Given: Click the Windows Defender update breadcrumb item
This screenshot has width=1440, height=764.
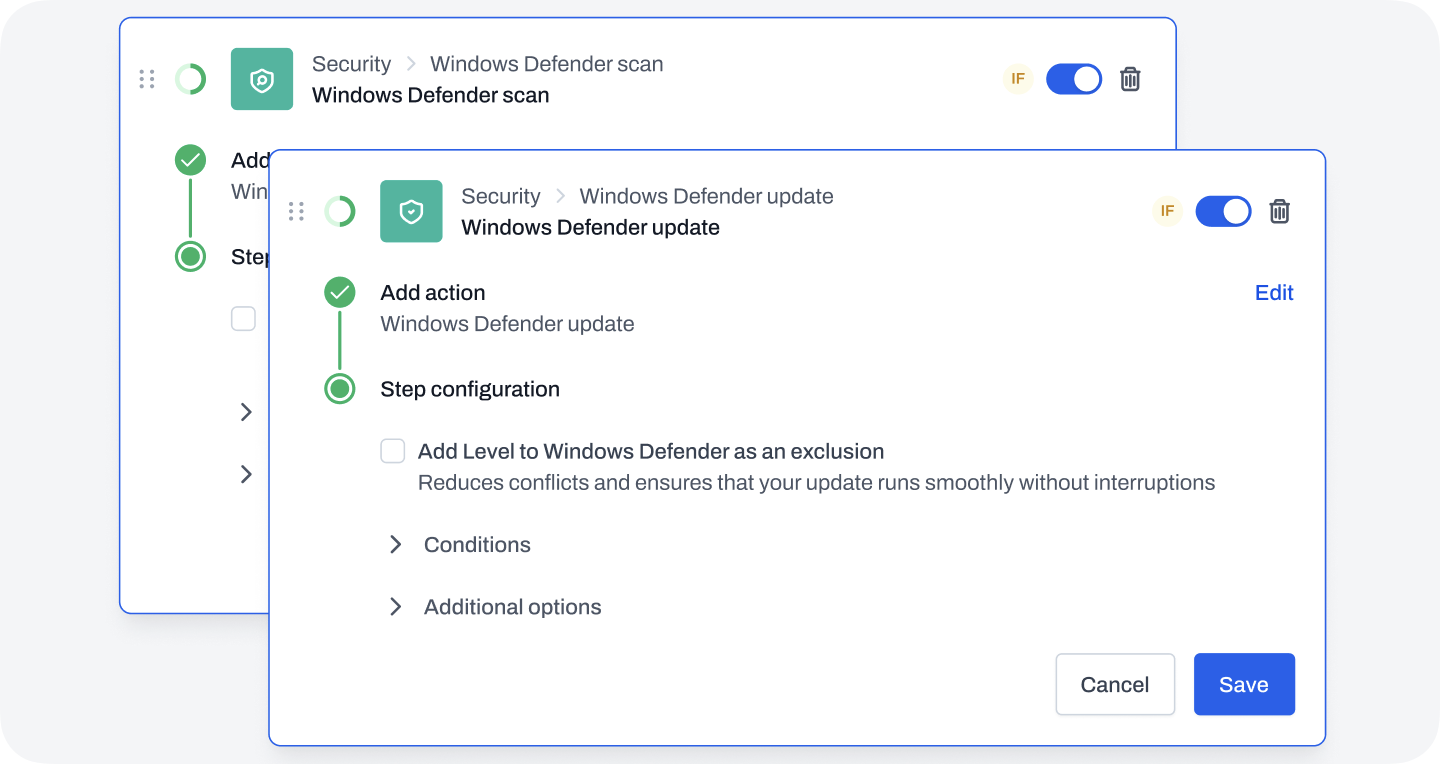Looking at the screenshot, I should click(705, 196).
